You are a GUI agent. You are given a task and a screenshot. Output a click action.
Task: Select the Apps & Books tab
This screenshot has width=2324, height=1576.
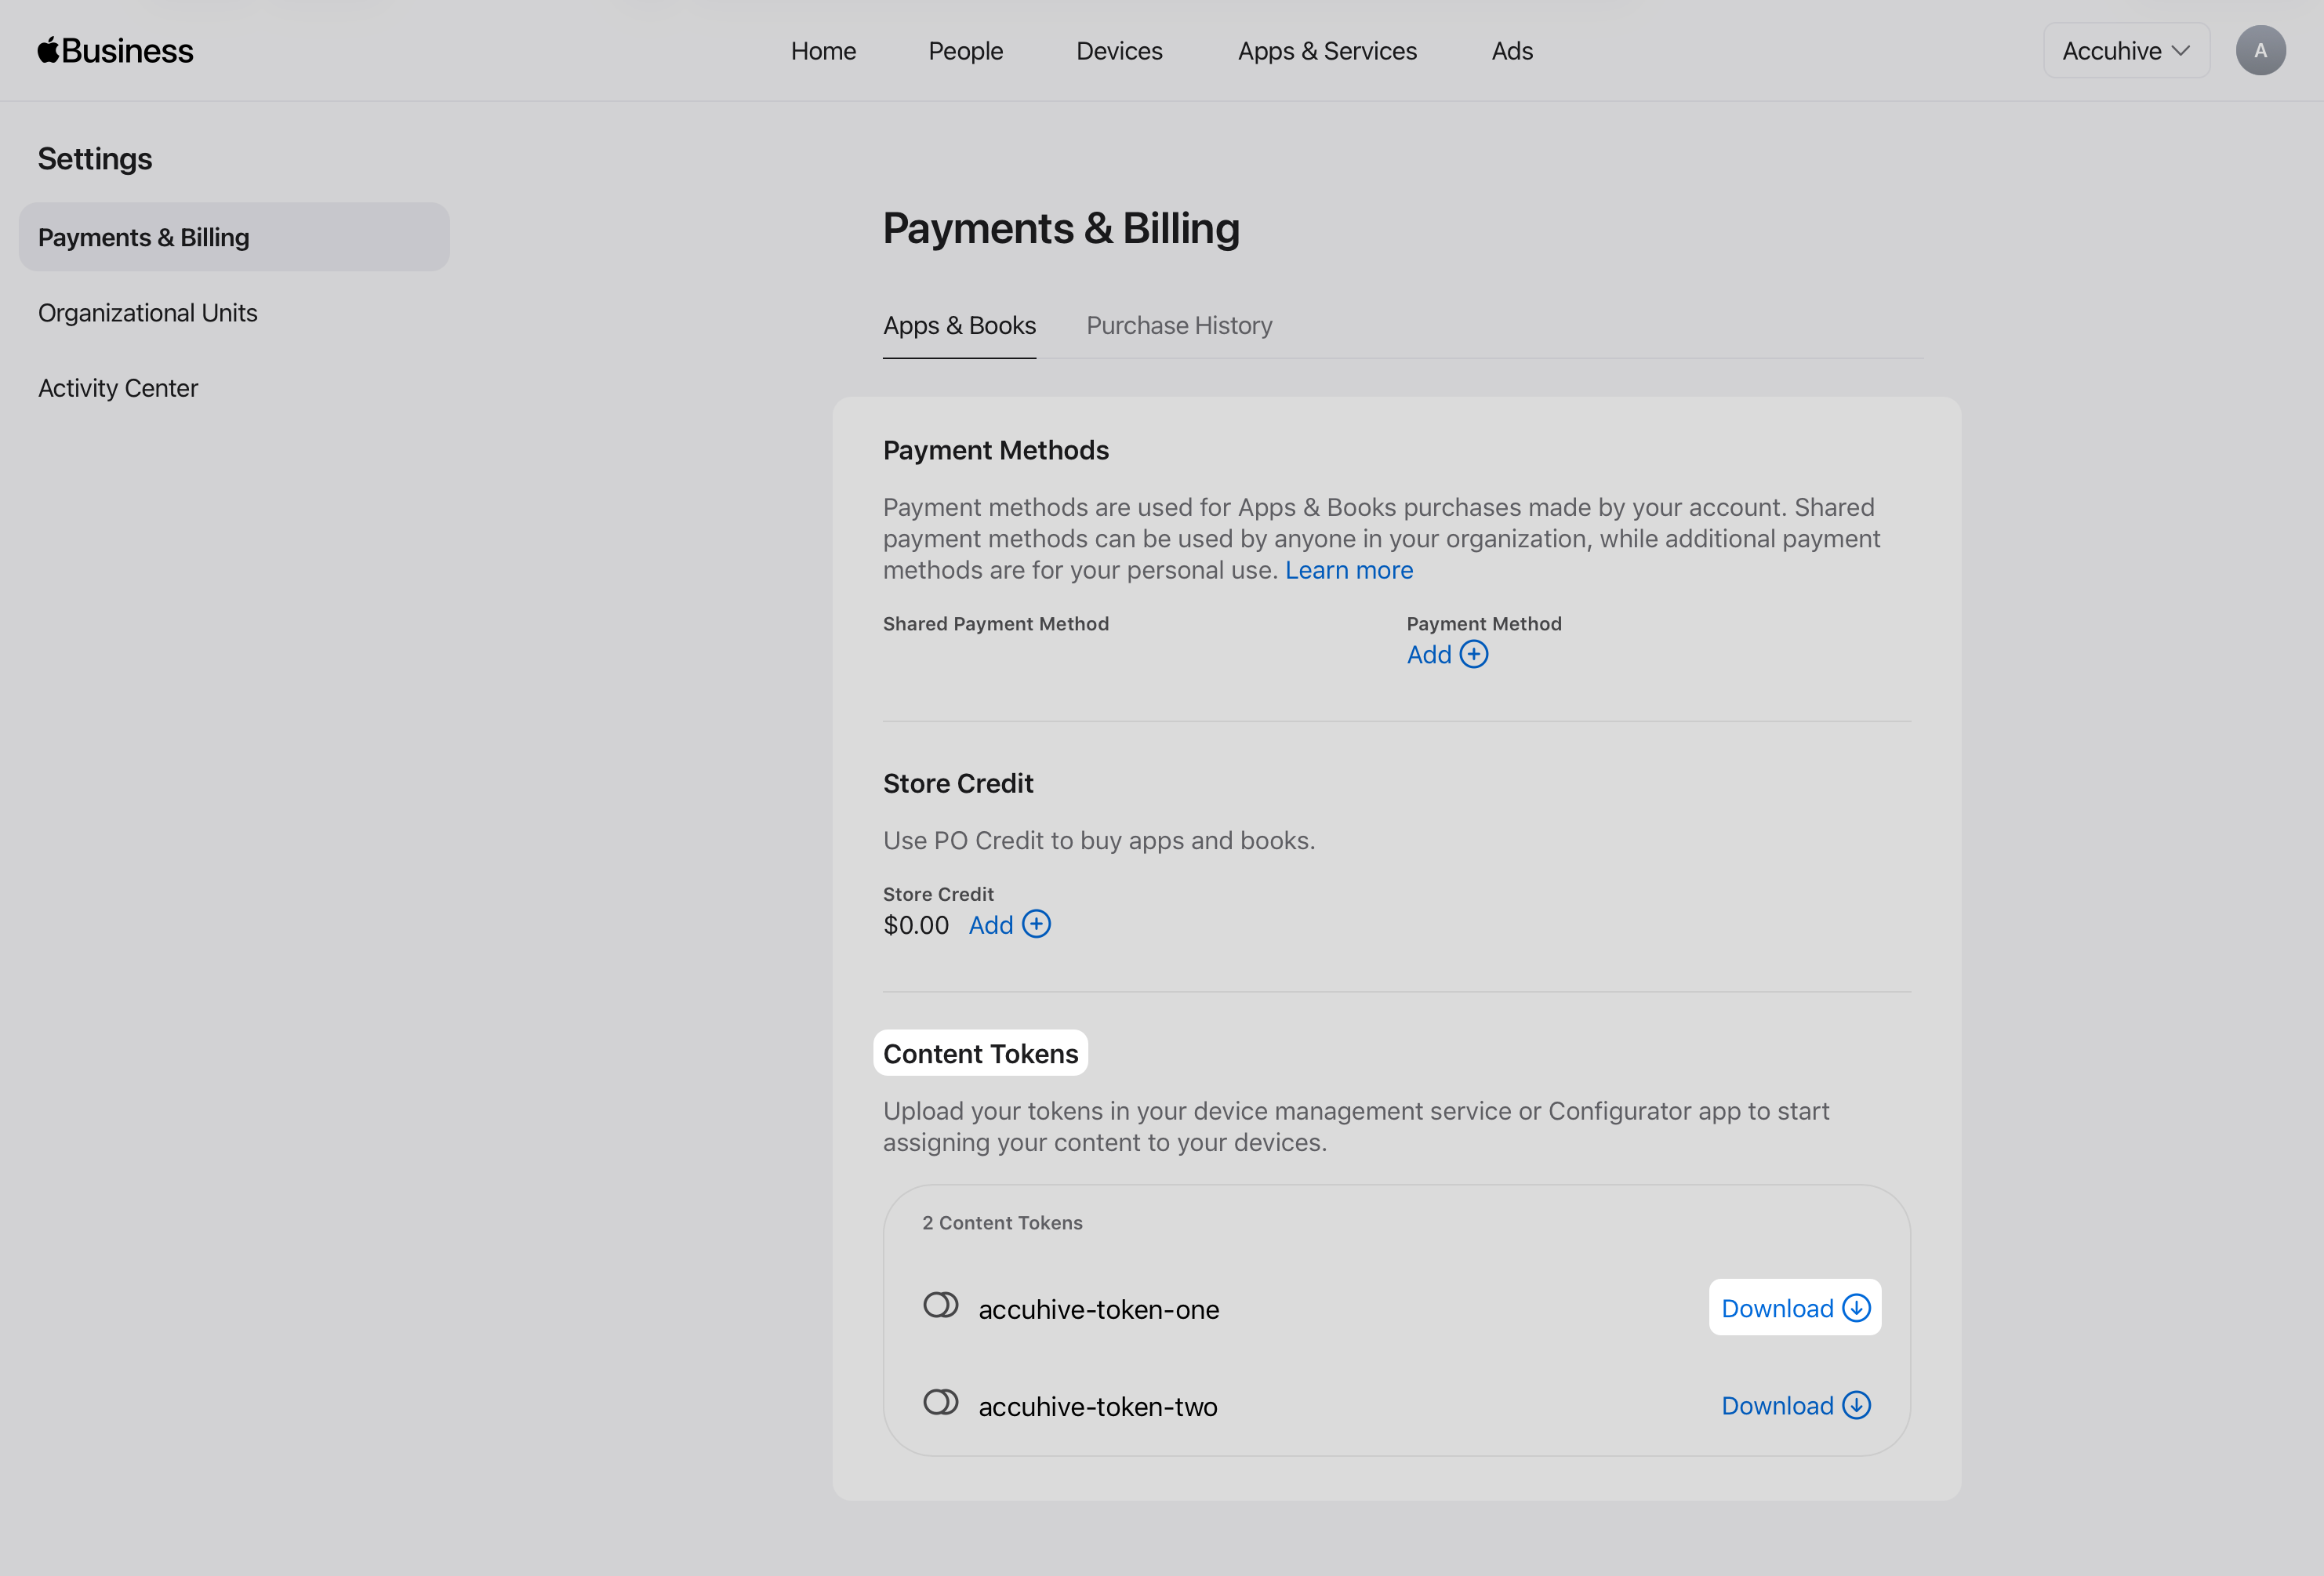pos(959,326)
